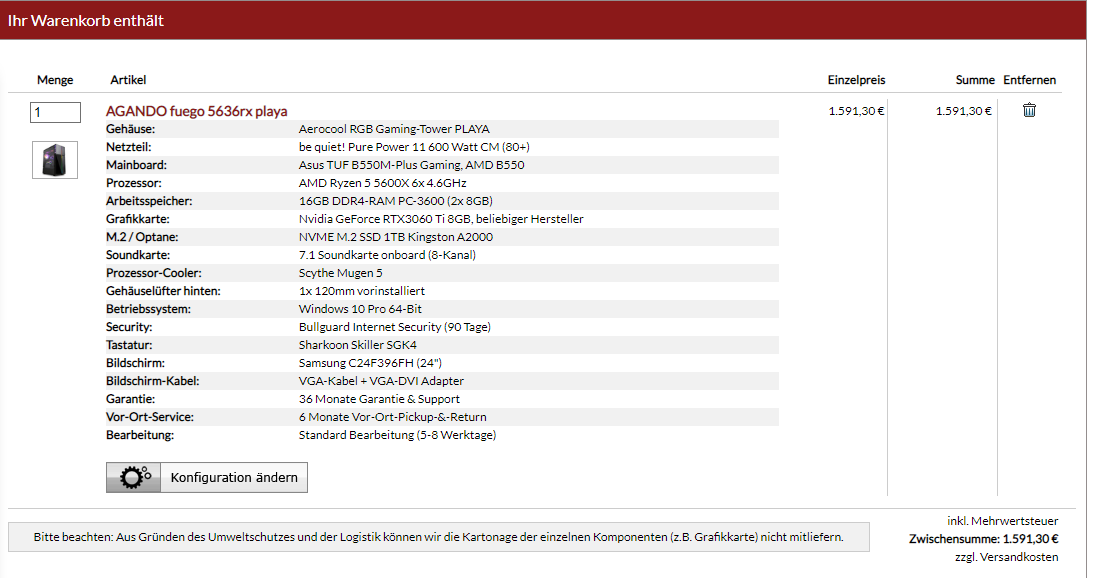1106x578 pixels.
Task: Click the Samsung C24F396FH monitor value
Action: [x=370, y=363]
